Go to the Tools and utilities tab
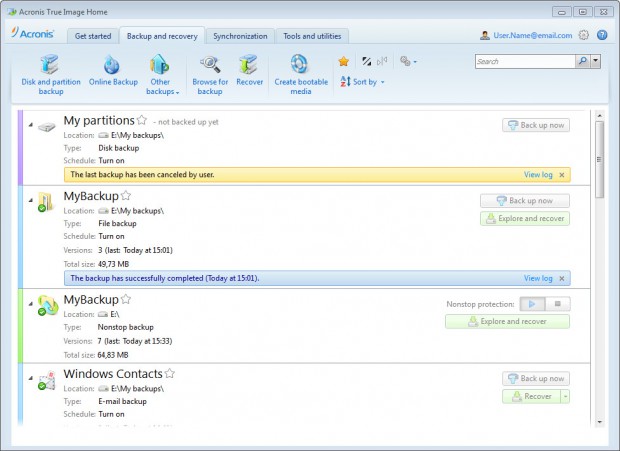Screen dimensions: 620x451 (x=312, y=36)
